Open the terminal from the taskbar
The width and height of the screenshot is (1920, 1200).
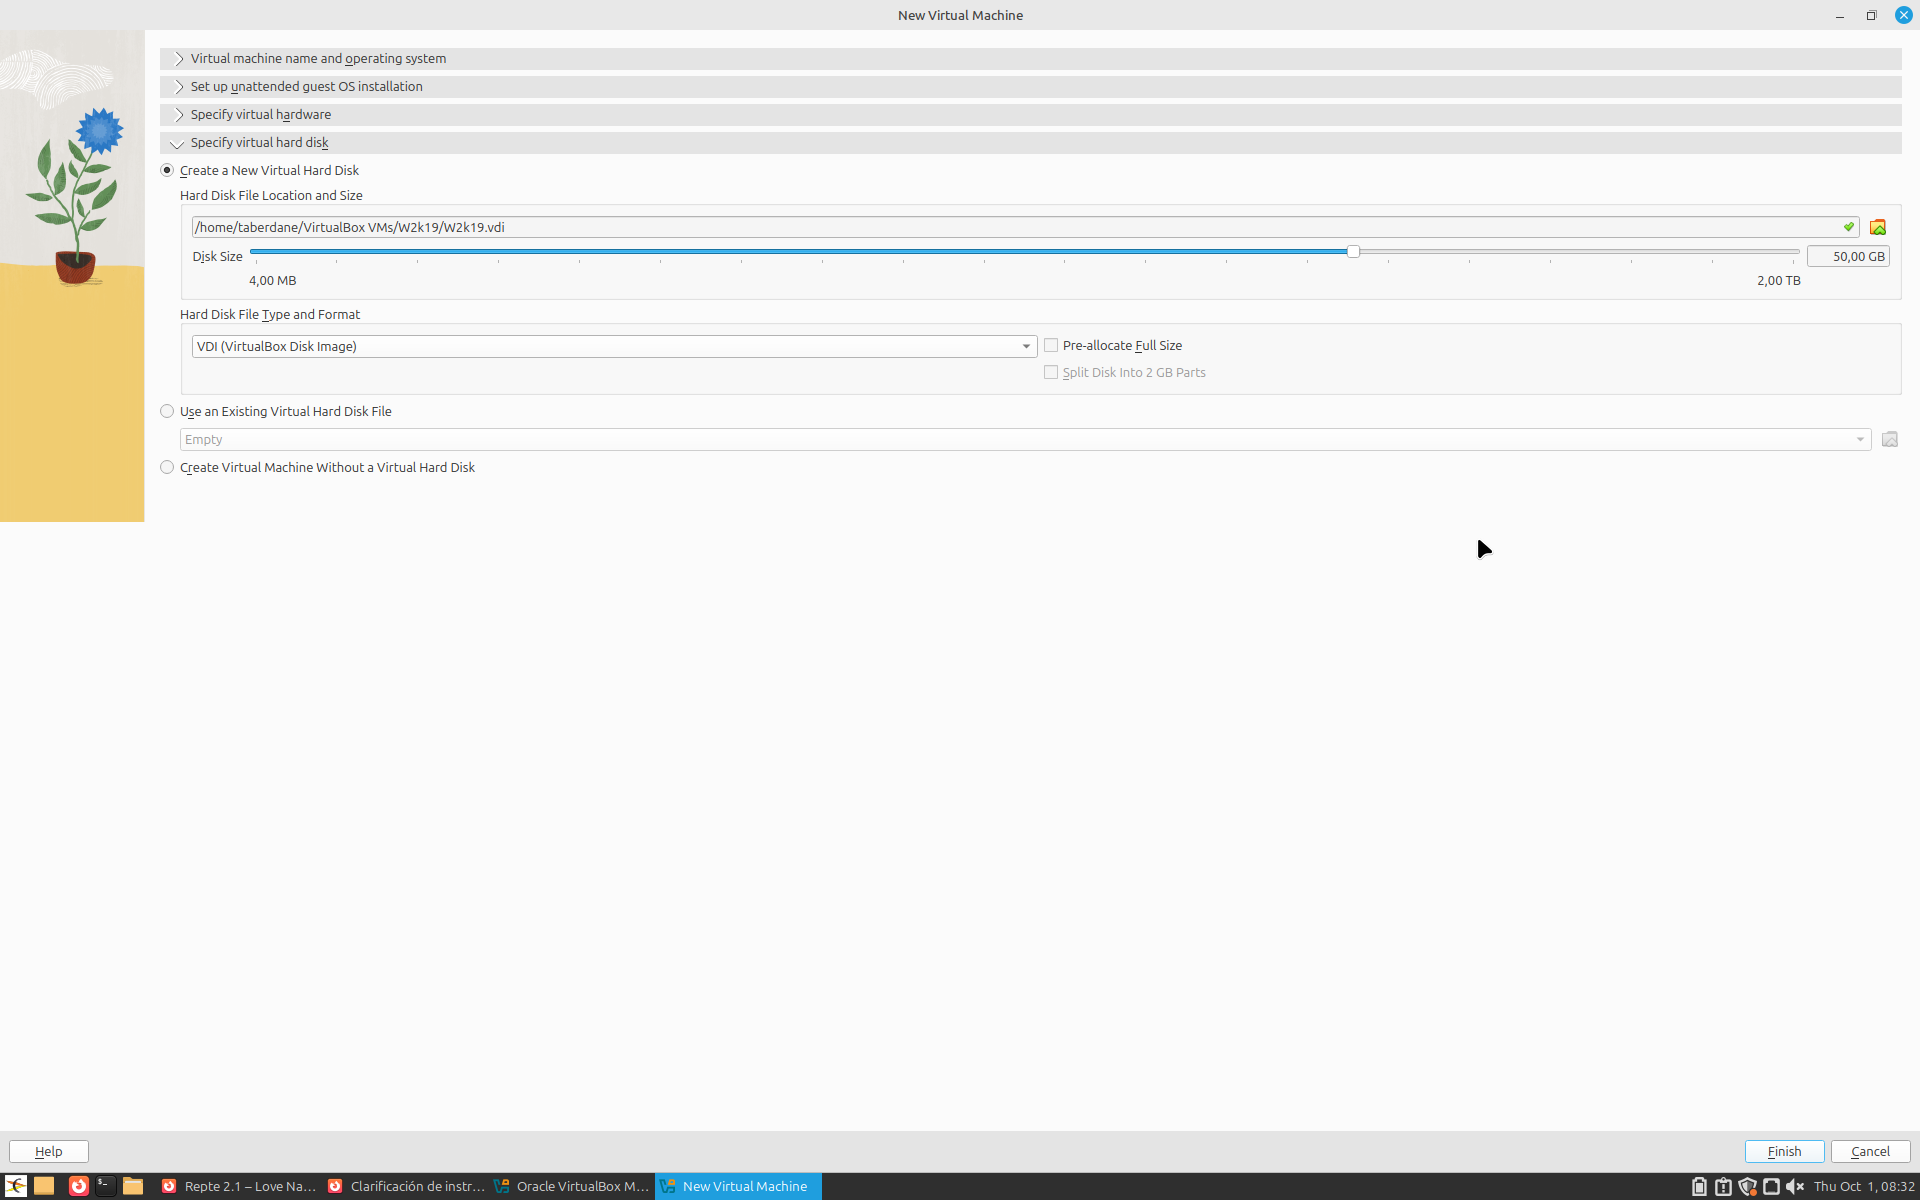[105, 1186]
